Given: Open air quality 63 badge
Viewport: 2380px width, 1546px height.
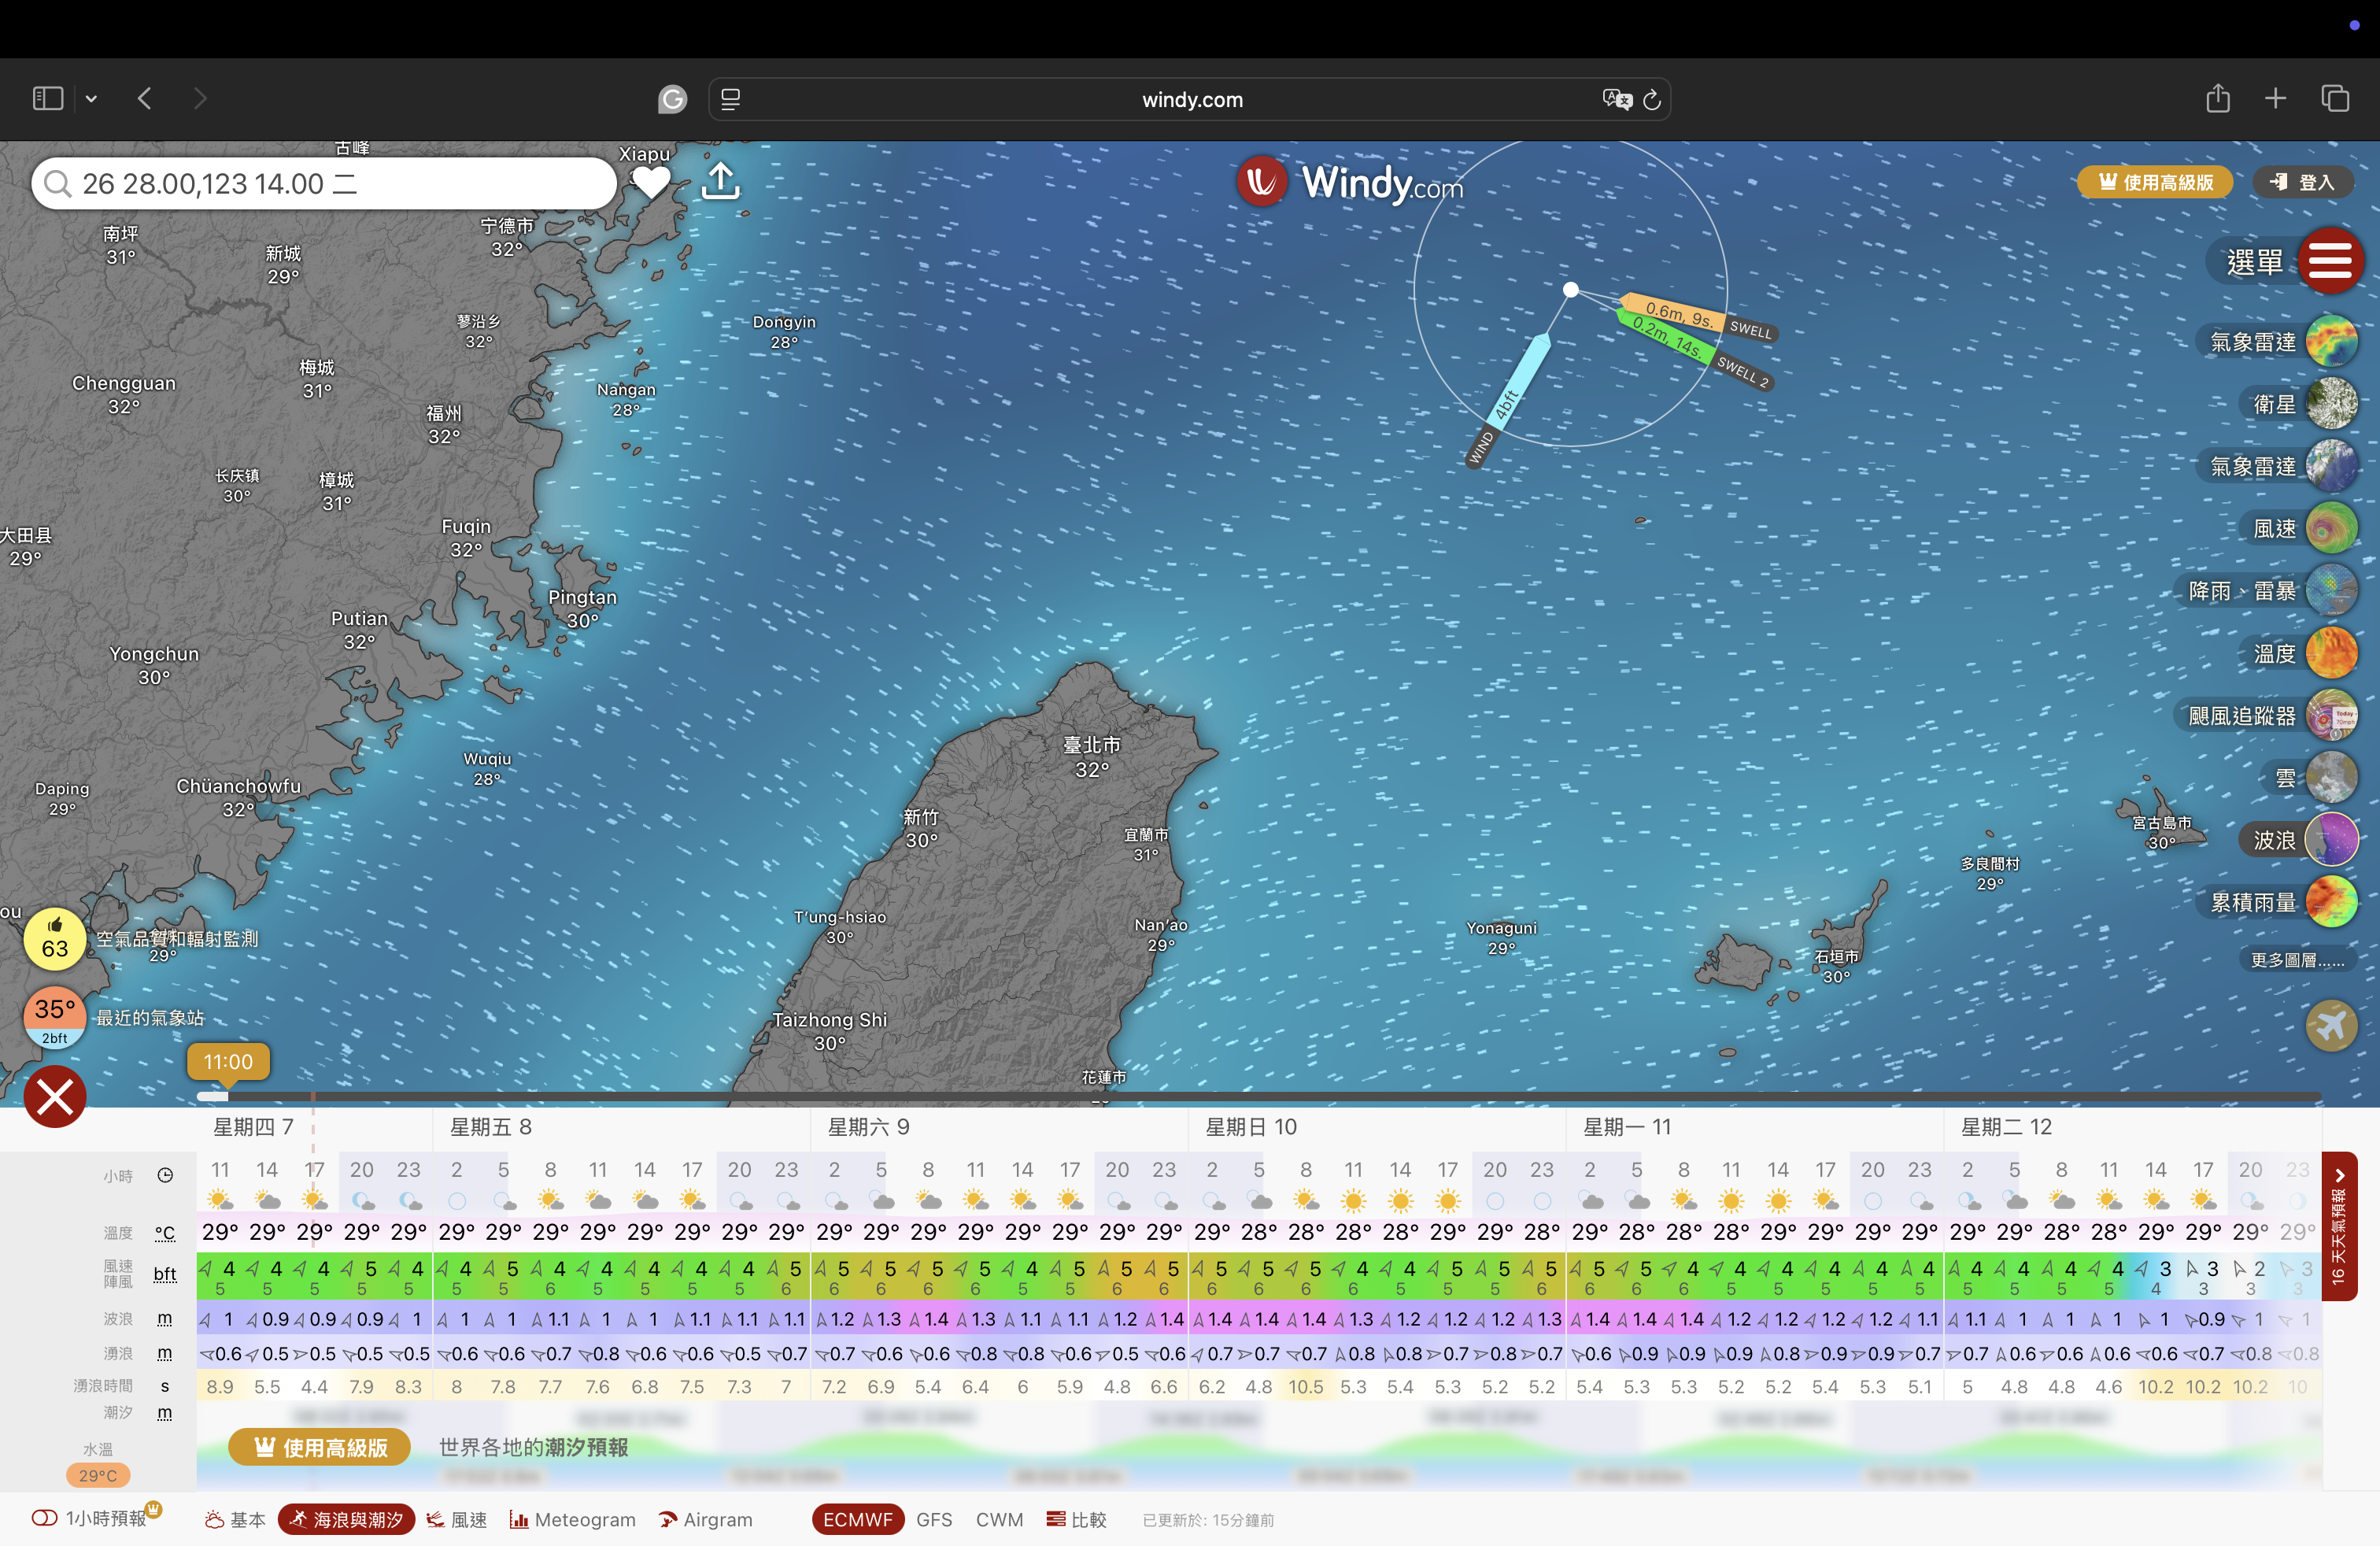Looking at the screenshot, I should click(55, 940).
